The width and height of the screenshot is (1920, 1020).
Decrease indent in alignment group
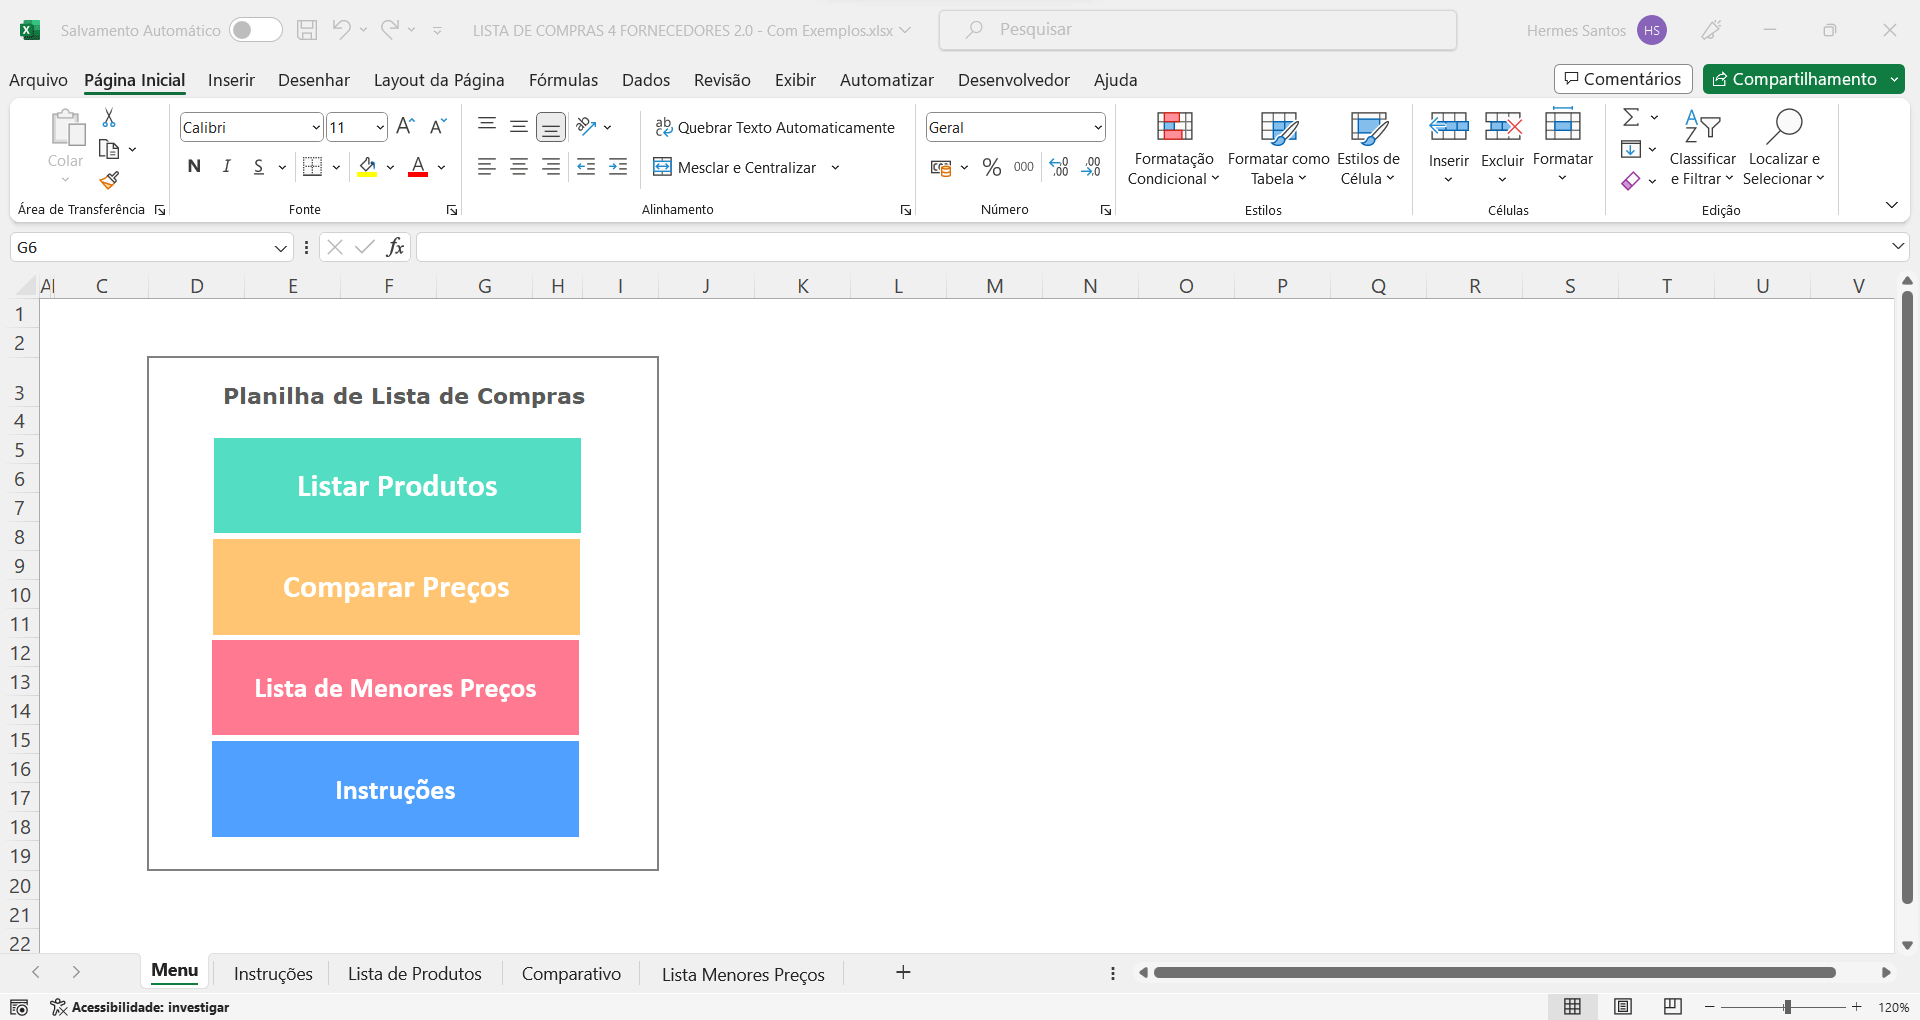pos(586,167)
